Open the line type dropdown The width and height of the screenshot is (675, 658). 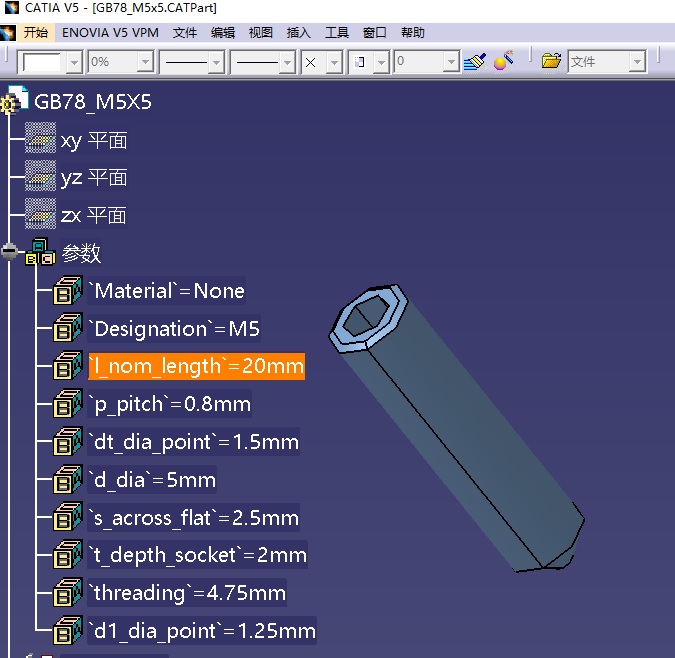288,62
